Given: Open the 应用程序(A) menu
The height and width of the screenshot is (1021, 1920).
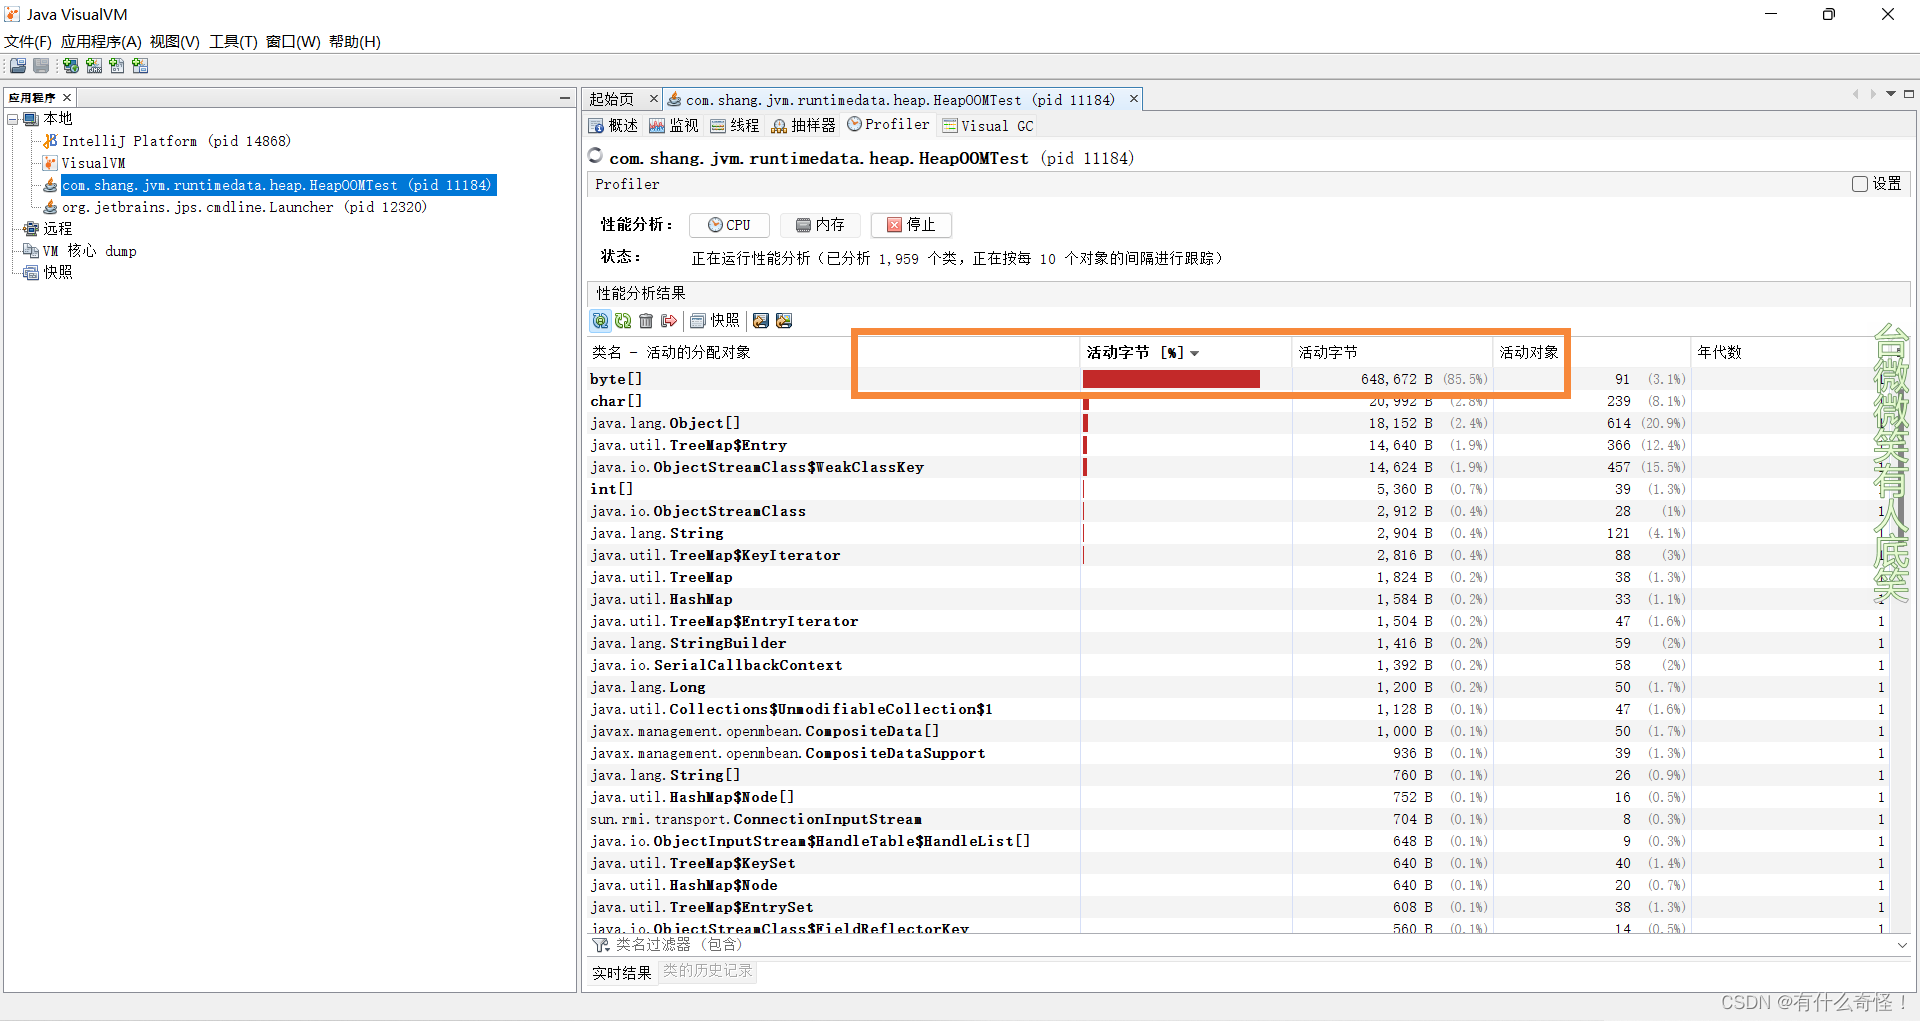Looking at the screenshot, I should 101,42.
